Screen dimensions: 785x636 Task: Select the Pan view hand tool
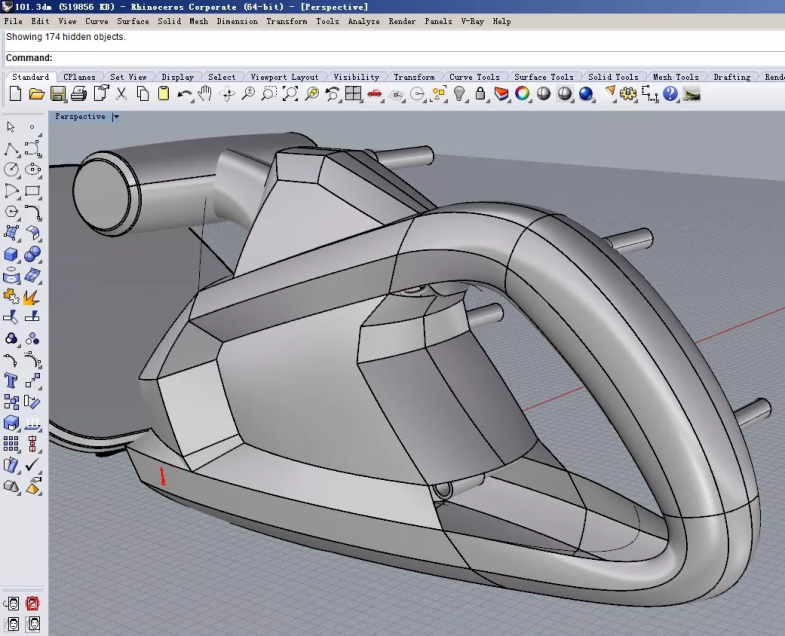click(x=205, y=94)
